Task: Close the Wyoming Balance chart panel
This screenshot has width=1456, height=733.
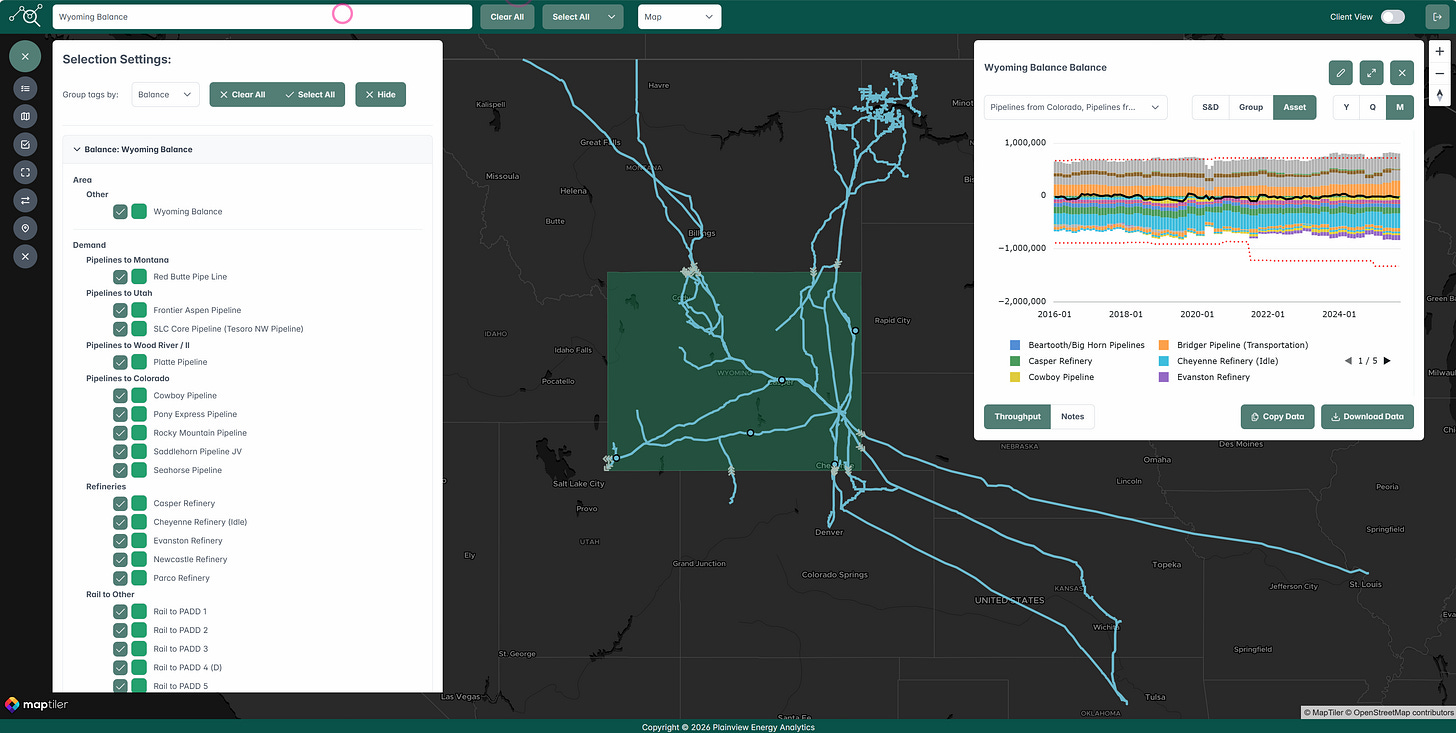Action: point(1402,72)
